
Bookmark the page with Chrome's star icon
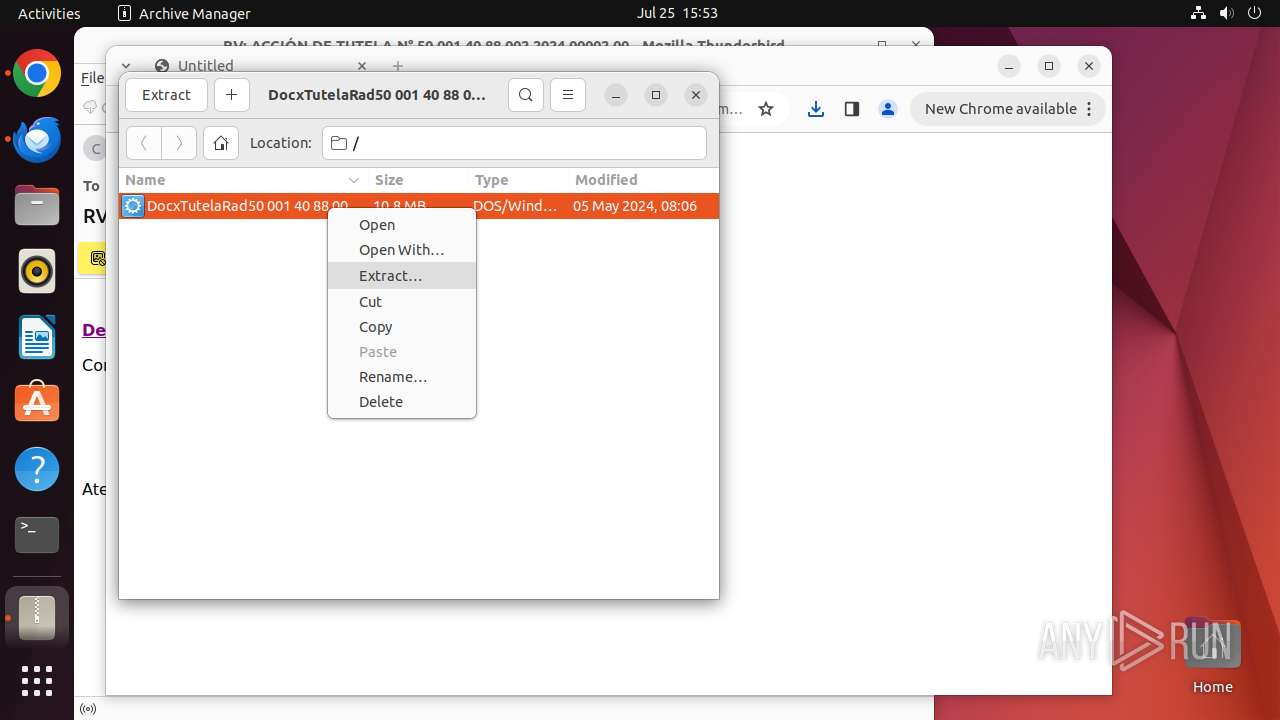(766, 109)
